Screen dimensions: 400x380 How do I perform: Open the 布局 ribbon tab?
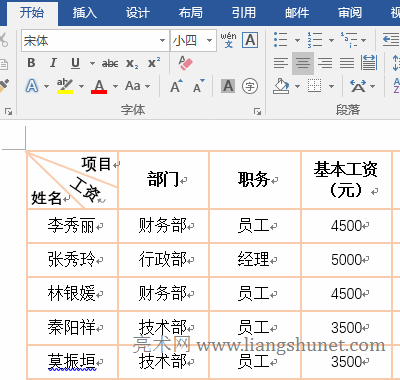tap(190, 13)
